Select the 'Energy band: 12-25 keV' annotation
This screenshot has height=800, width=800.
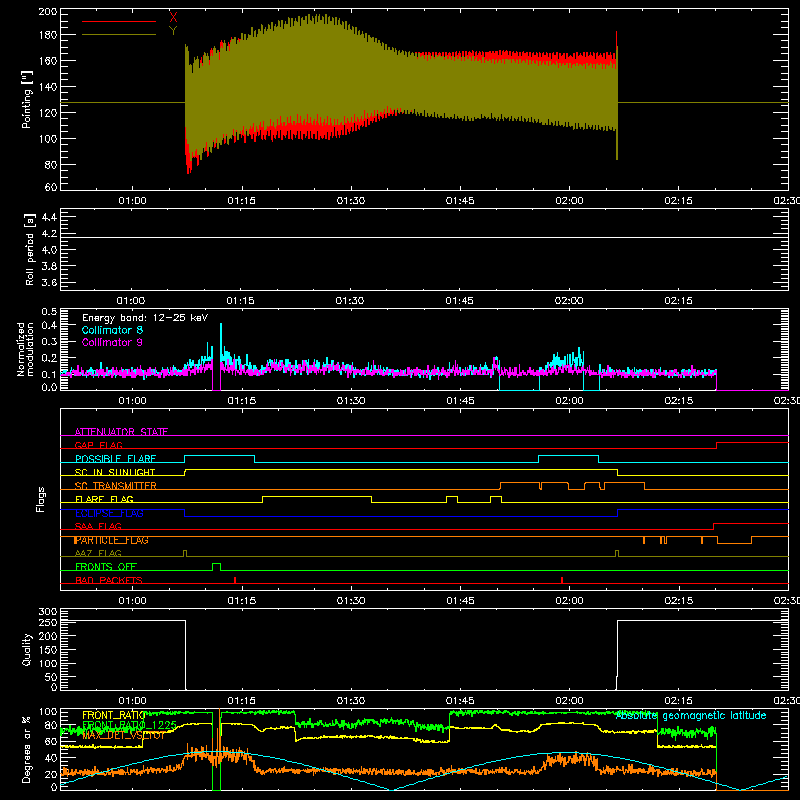coord(145,318)
